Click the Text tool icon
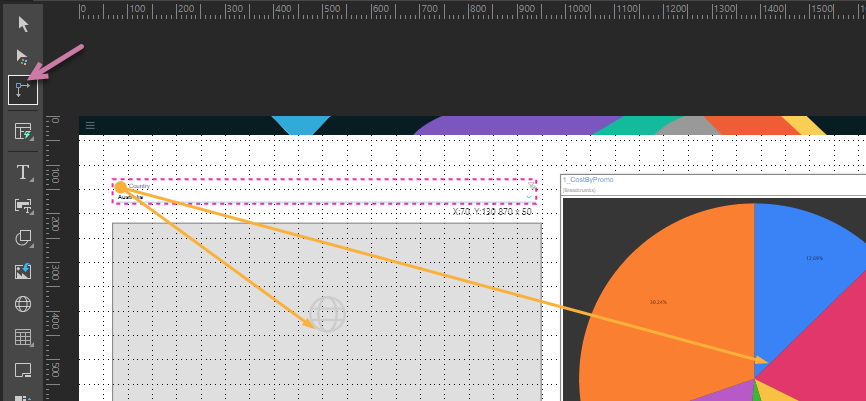Viewport: 866px width, 401px height. (x=23, y=172)
